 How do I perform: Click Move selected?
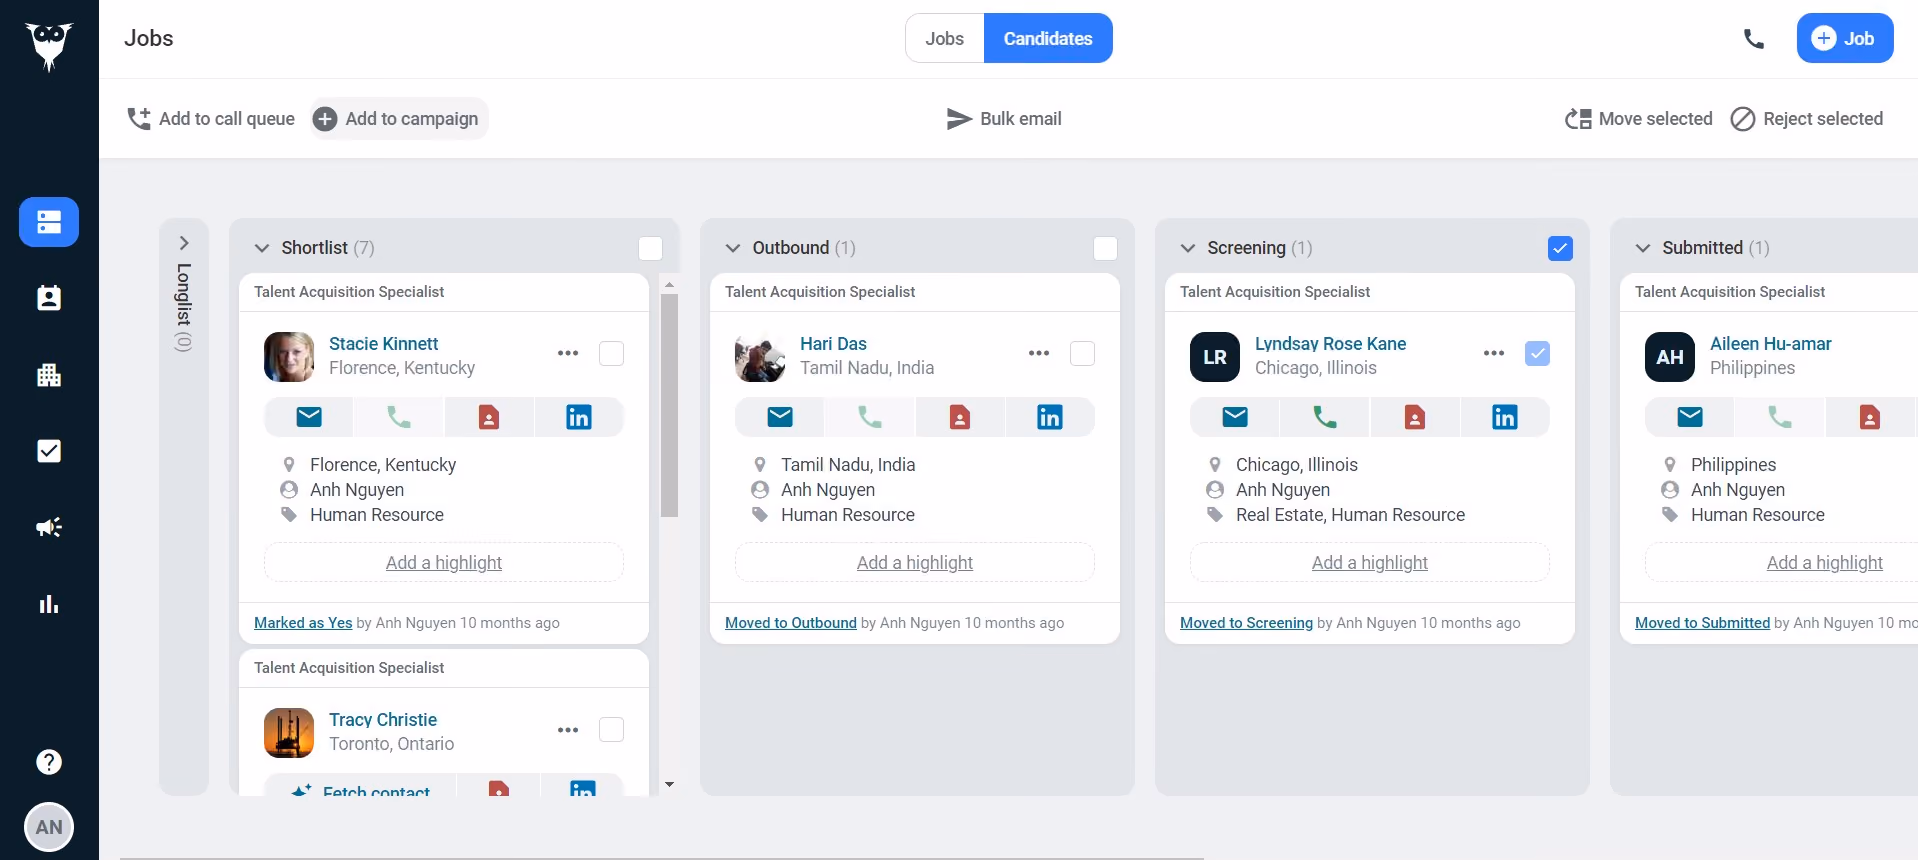click(x=1639, y=119)
